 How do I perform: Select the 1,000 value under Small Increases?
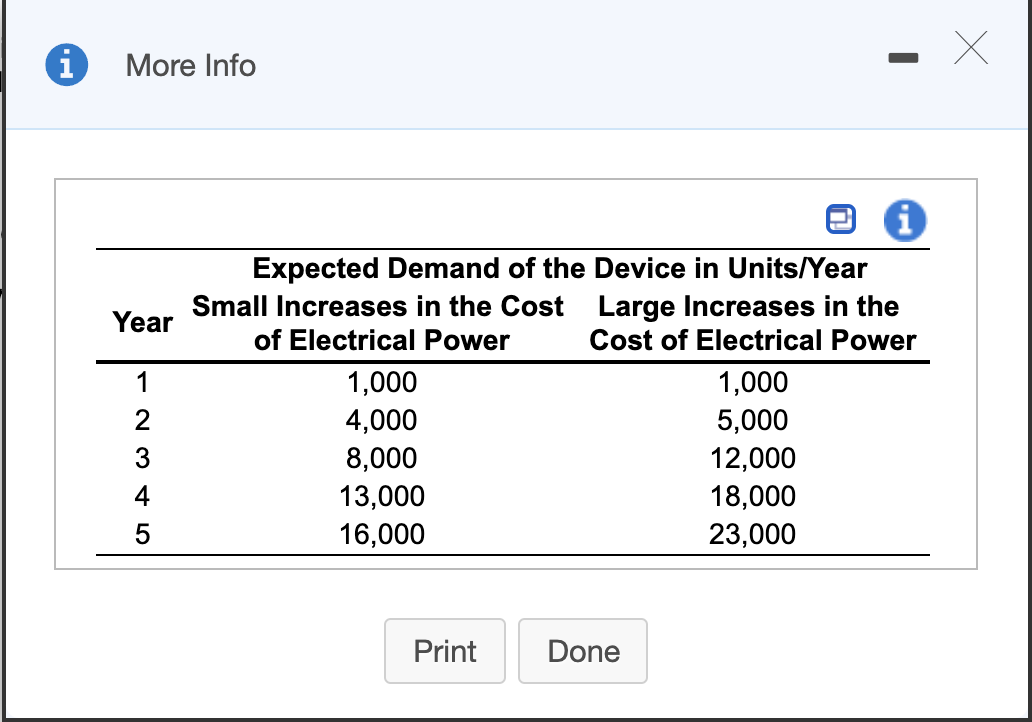(x=382, y=382)
